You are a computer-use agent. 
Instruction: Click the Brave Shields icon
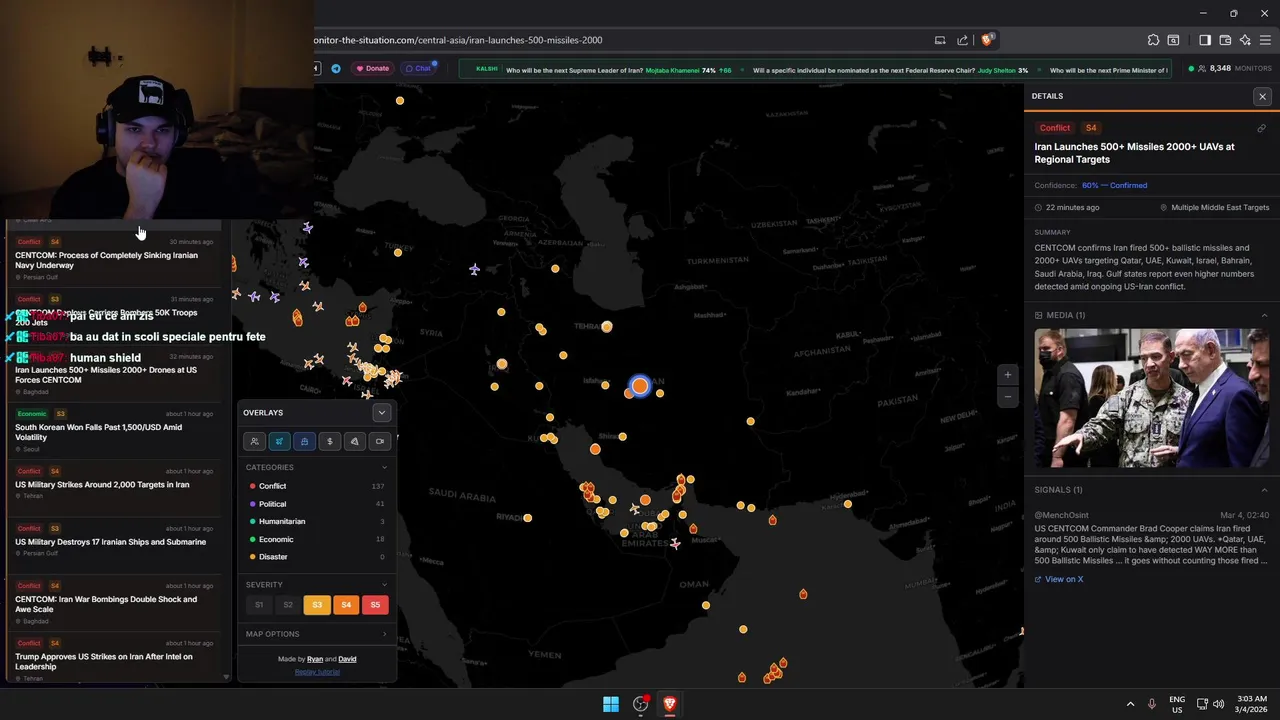(x=987, y=40)
